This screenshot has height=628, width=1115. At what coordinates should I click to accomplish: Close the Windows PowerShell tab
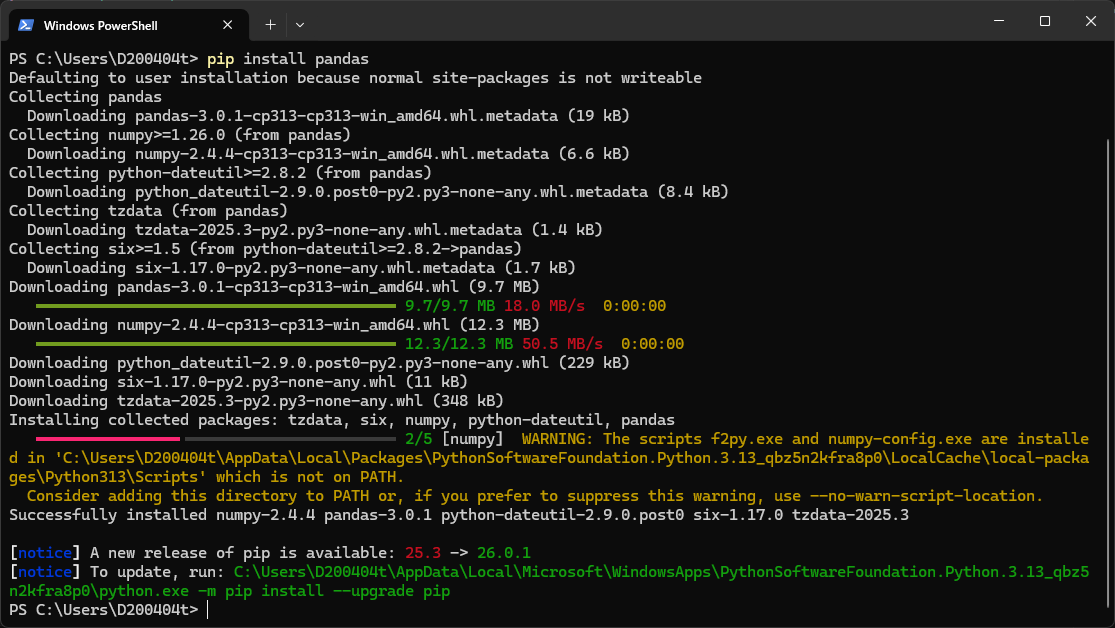click(x=227, y=24)
